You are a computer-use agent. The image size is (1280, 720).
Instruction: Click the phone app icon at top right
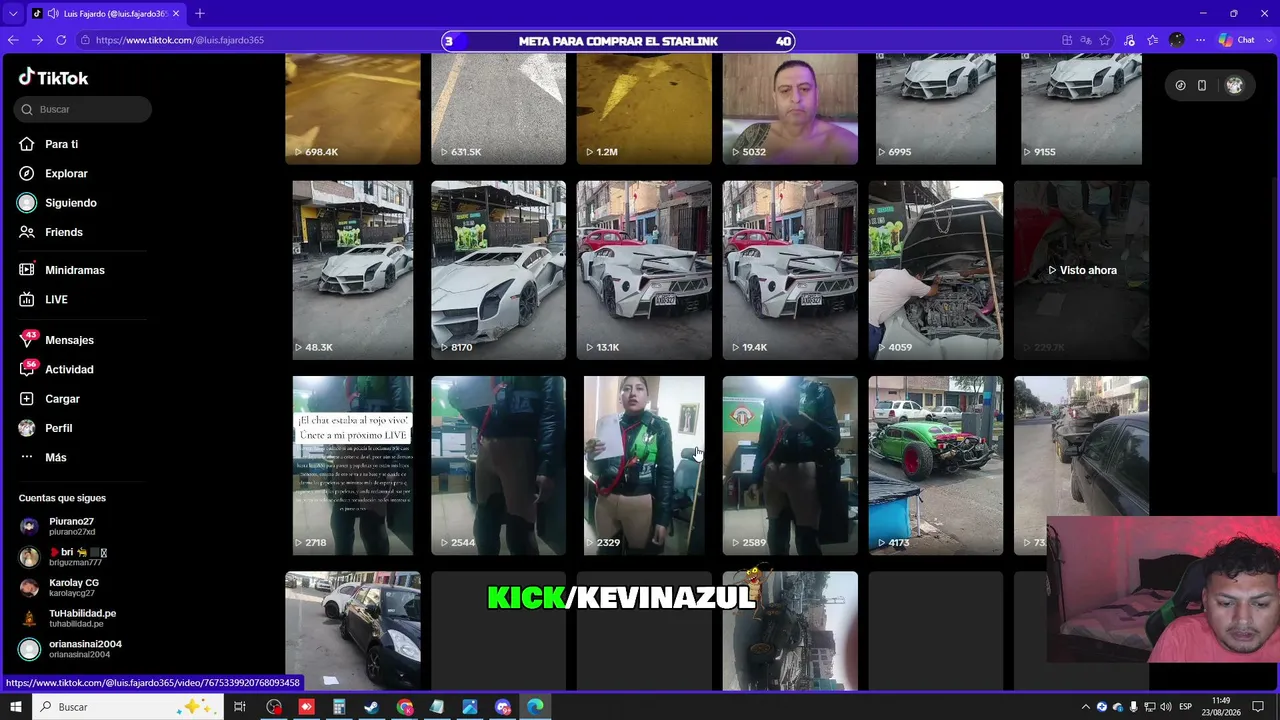pos(1202,85)
